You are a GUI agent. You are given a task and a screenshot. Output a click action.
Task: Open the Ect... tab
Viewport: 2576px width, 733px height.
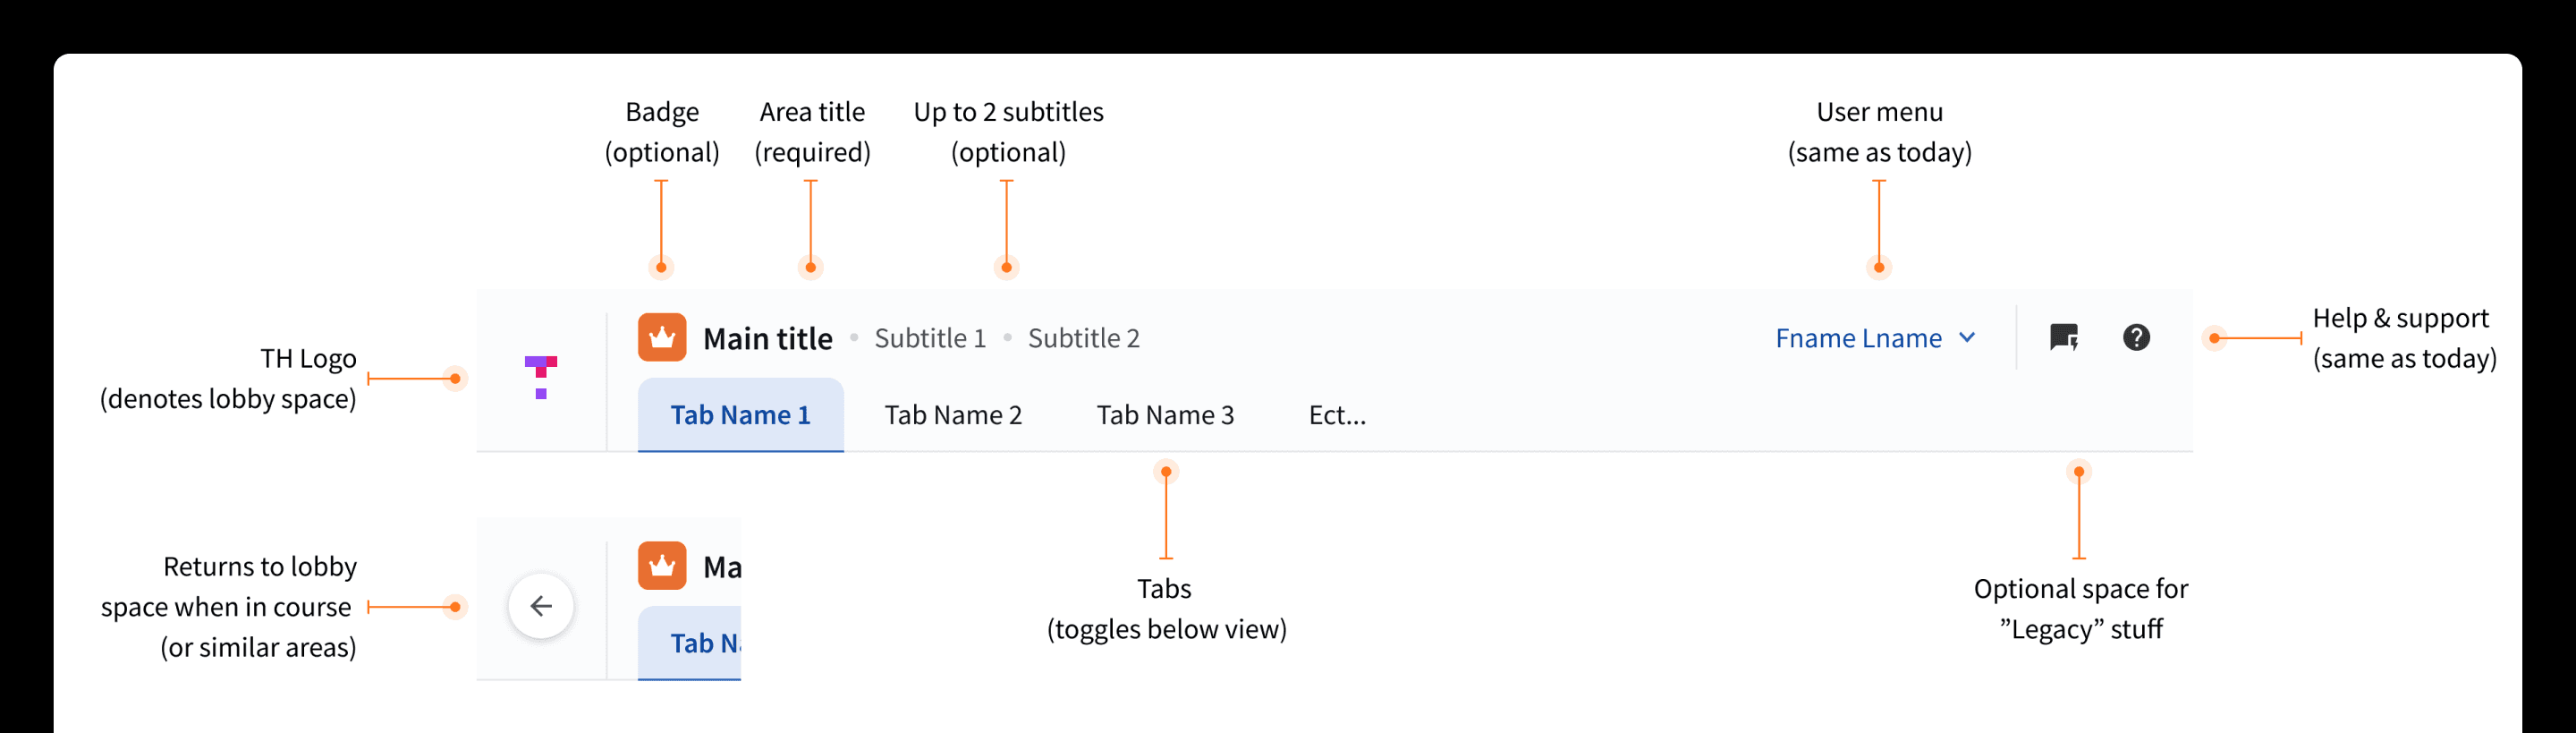tap(1338, 414)
